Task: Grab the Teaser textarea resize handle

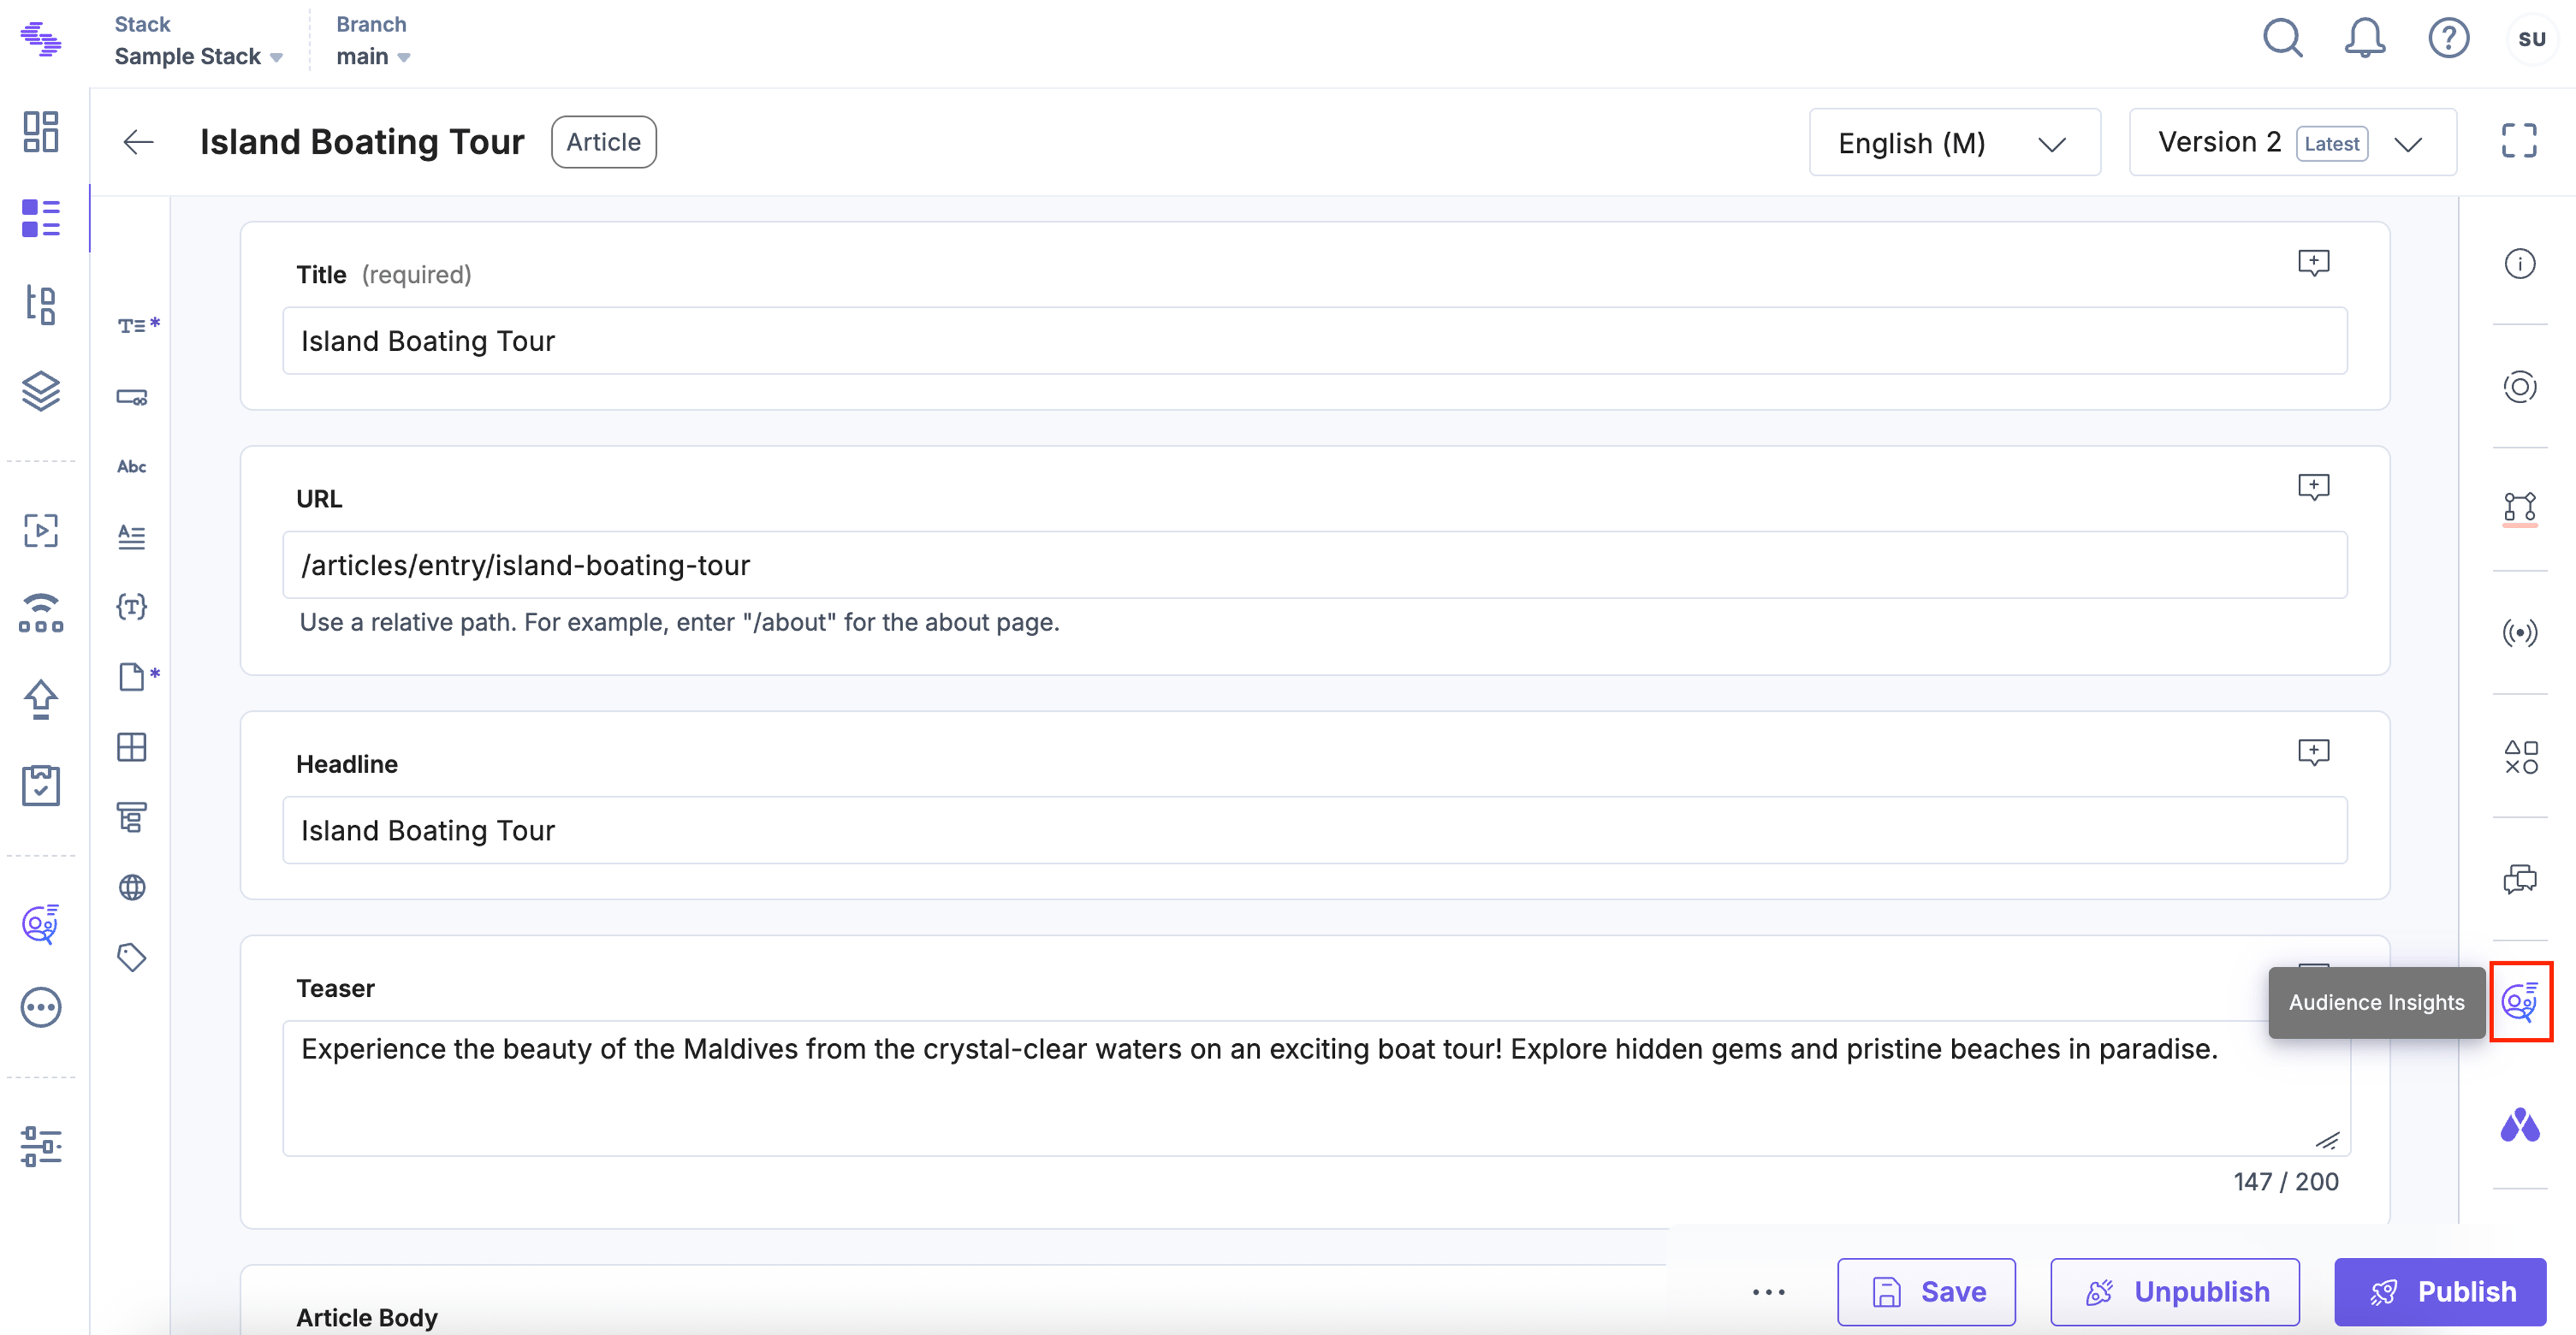Action: [x=2327, y=1140]
